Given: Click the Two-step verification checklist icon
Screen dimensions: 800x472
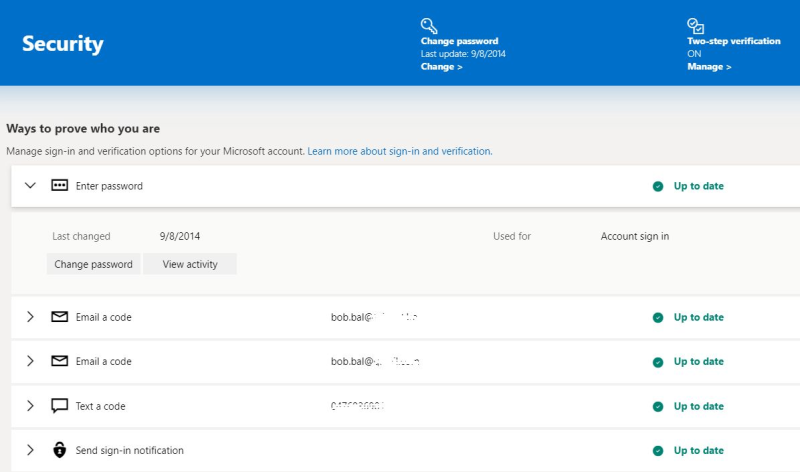Looking at the screenshot, I should 695,26.
